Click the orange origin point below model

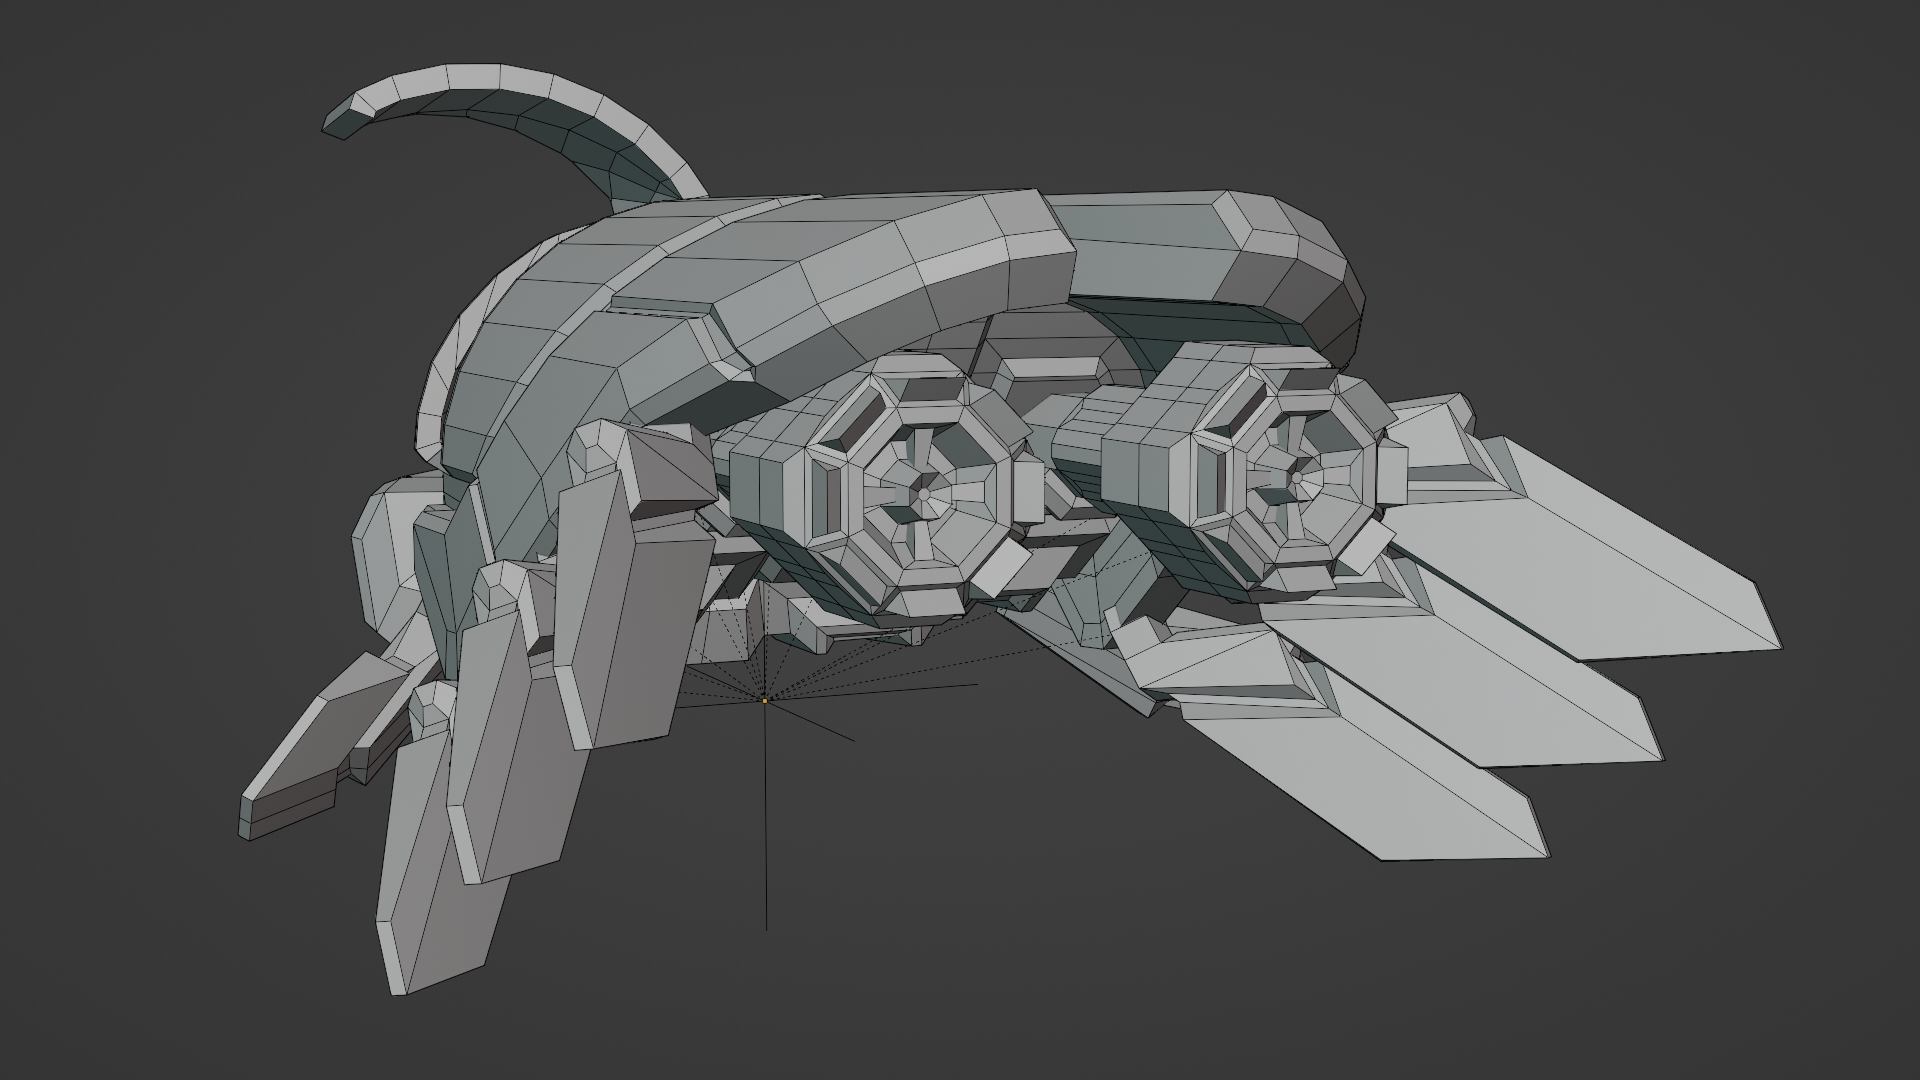point(765,700)
